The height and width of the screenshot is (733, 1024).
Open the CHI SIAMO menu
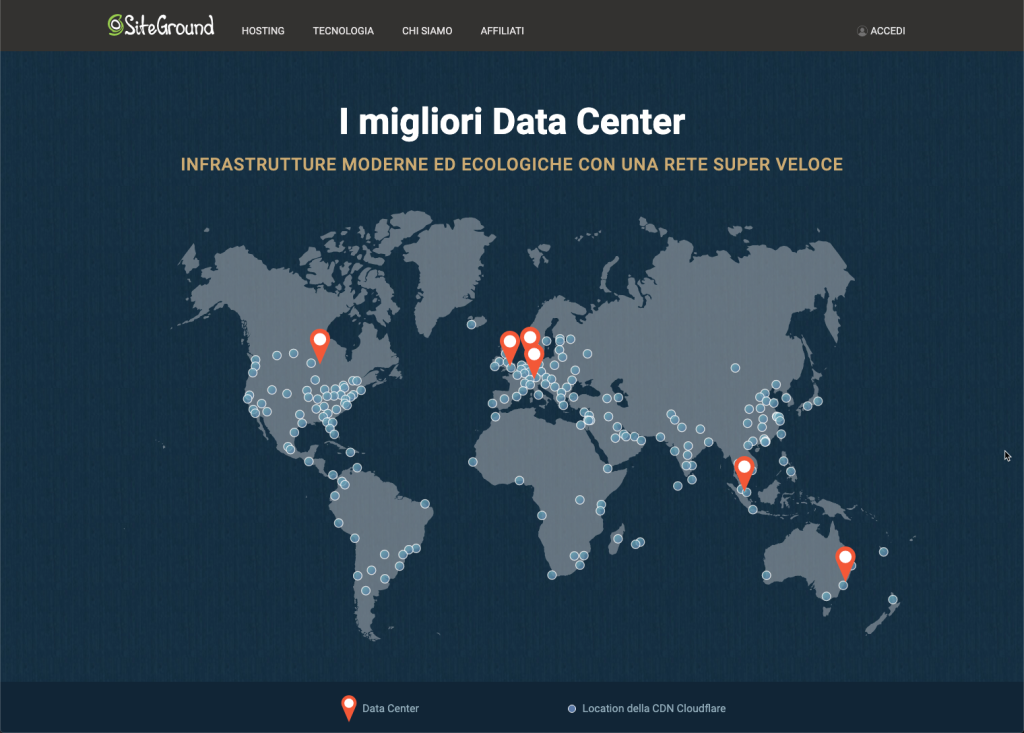pos(427,31)
